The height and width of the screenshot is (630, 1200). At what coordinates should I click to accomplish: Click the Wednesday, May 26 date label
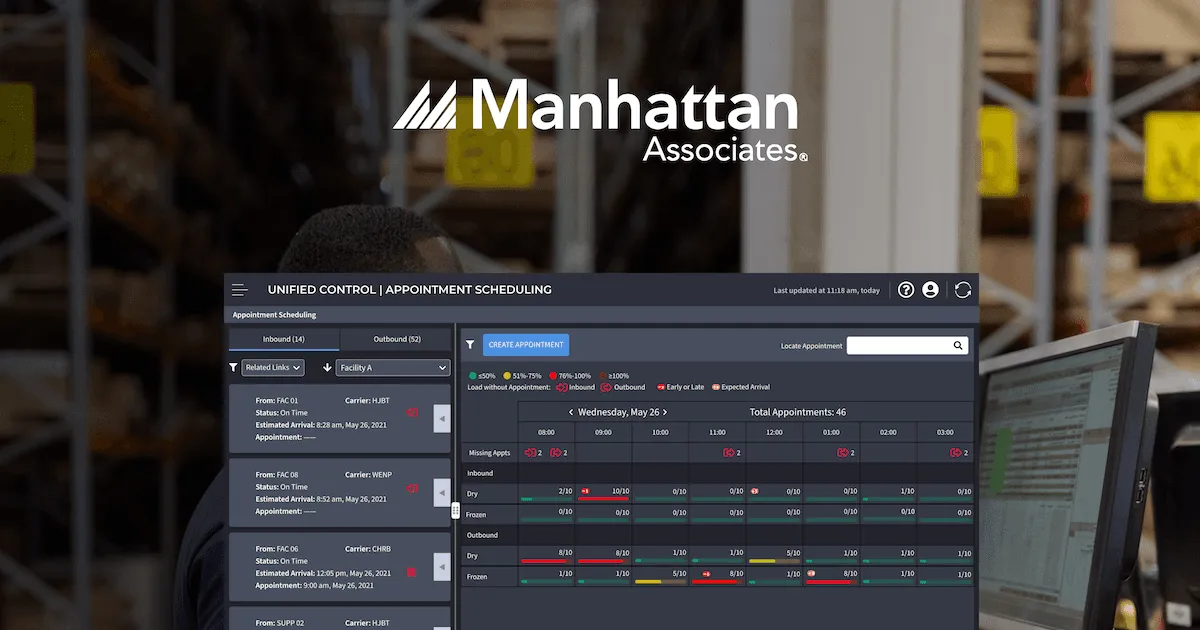click(x=618, y=412)
